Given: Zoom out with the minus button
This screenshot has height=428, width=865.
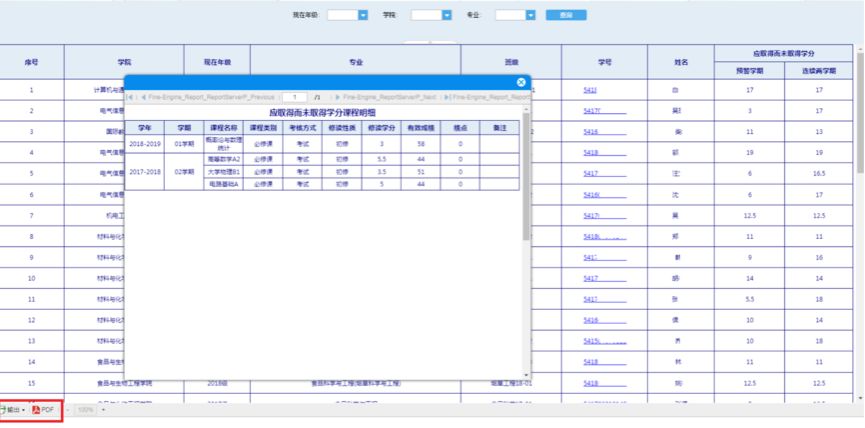Looking at the screenshot, I should click(x=67, y=410).
